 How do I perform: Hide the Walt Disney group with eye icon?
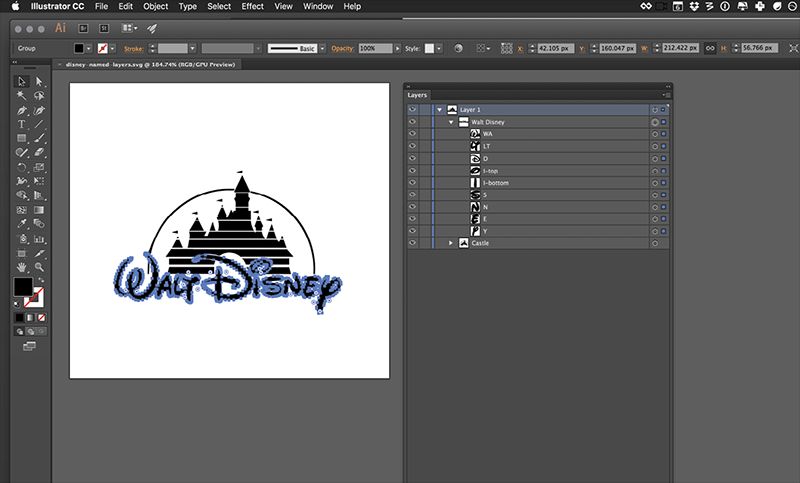coord(412,122)
